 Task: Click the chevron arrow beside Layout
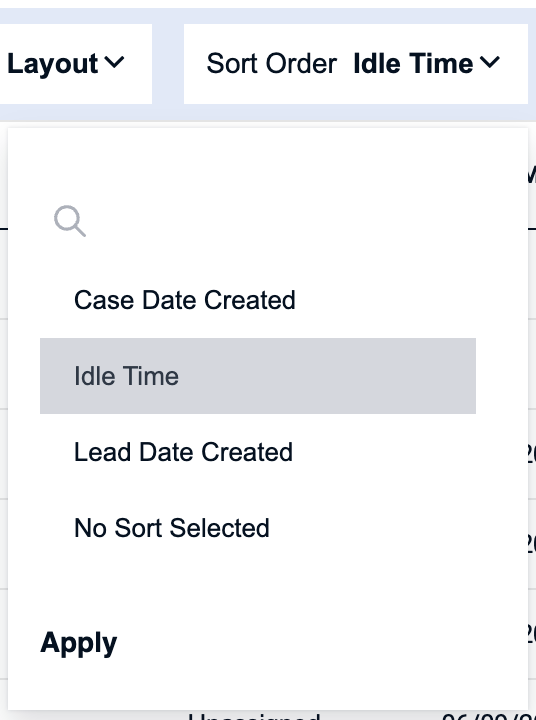(x=114, y=62)
